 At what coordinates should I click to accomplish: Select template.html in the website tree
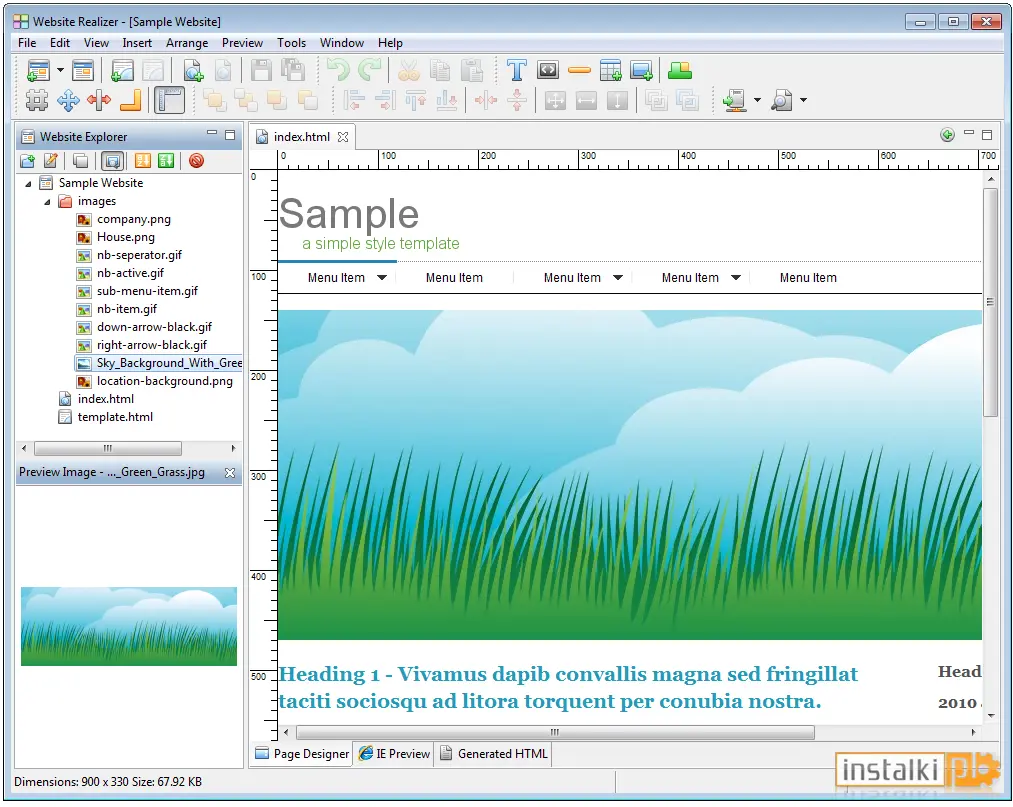115,417
